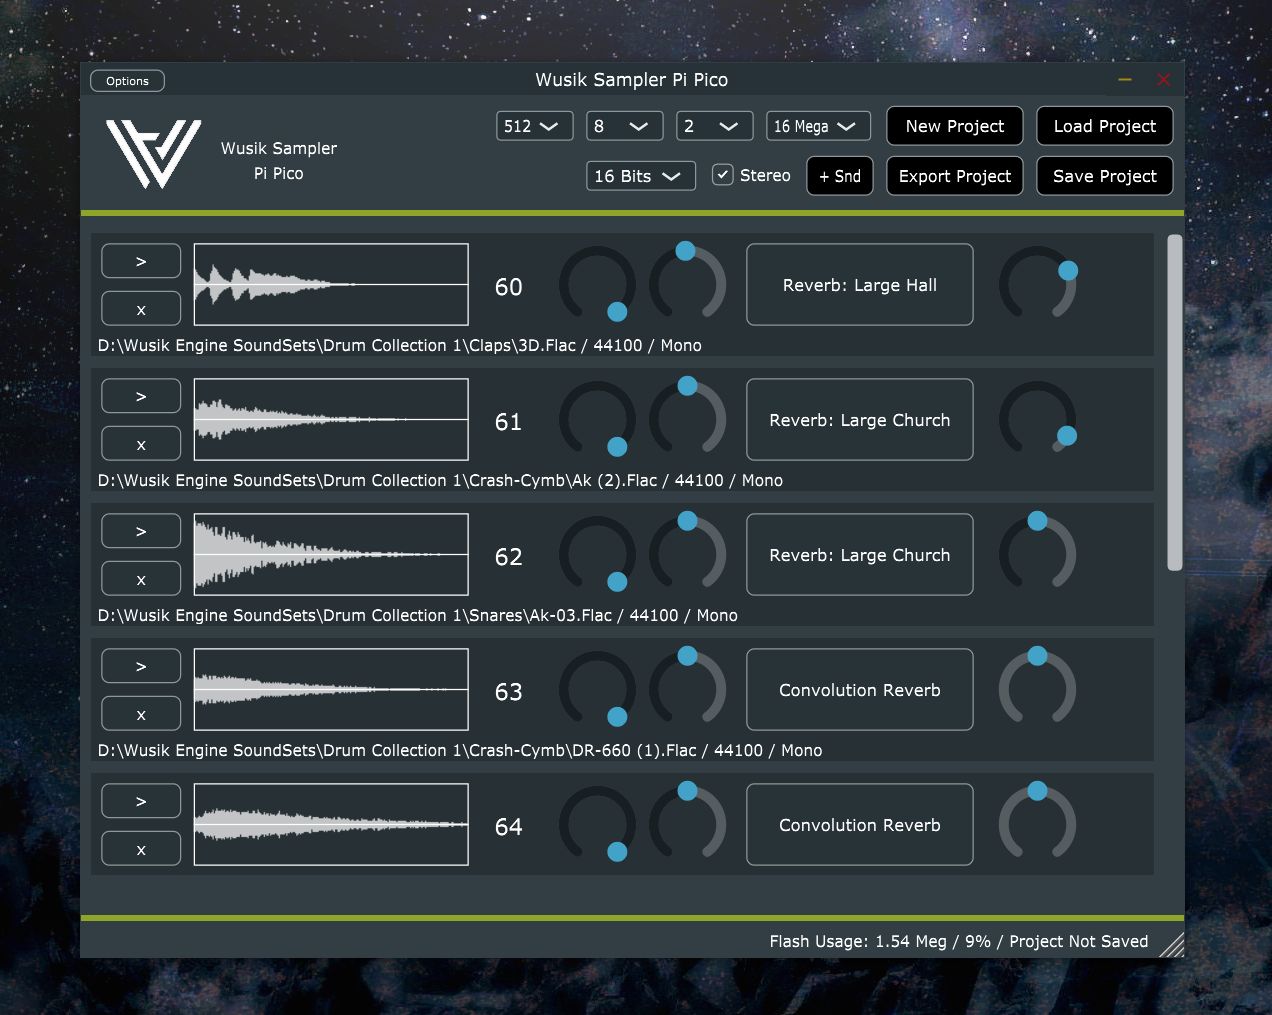Open Reverb: Large Church effect on note 61
This screenshot has height=1015, width=1272.
pyautogui.click(x=860, y=420)
